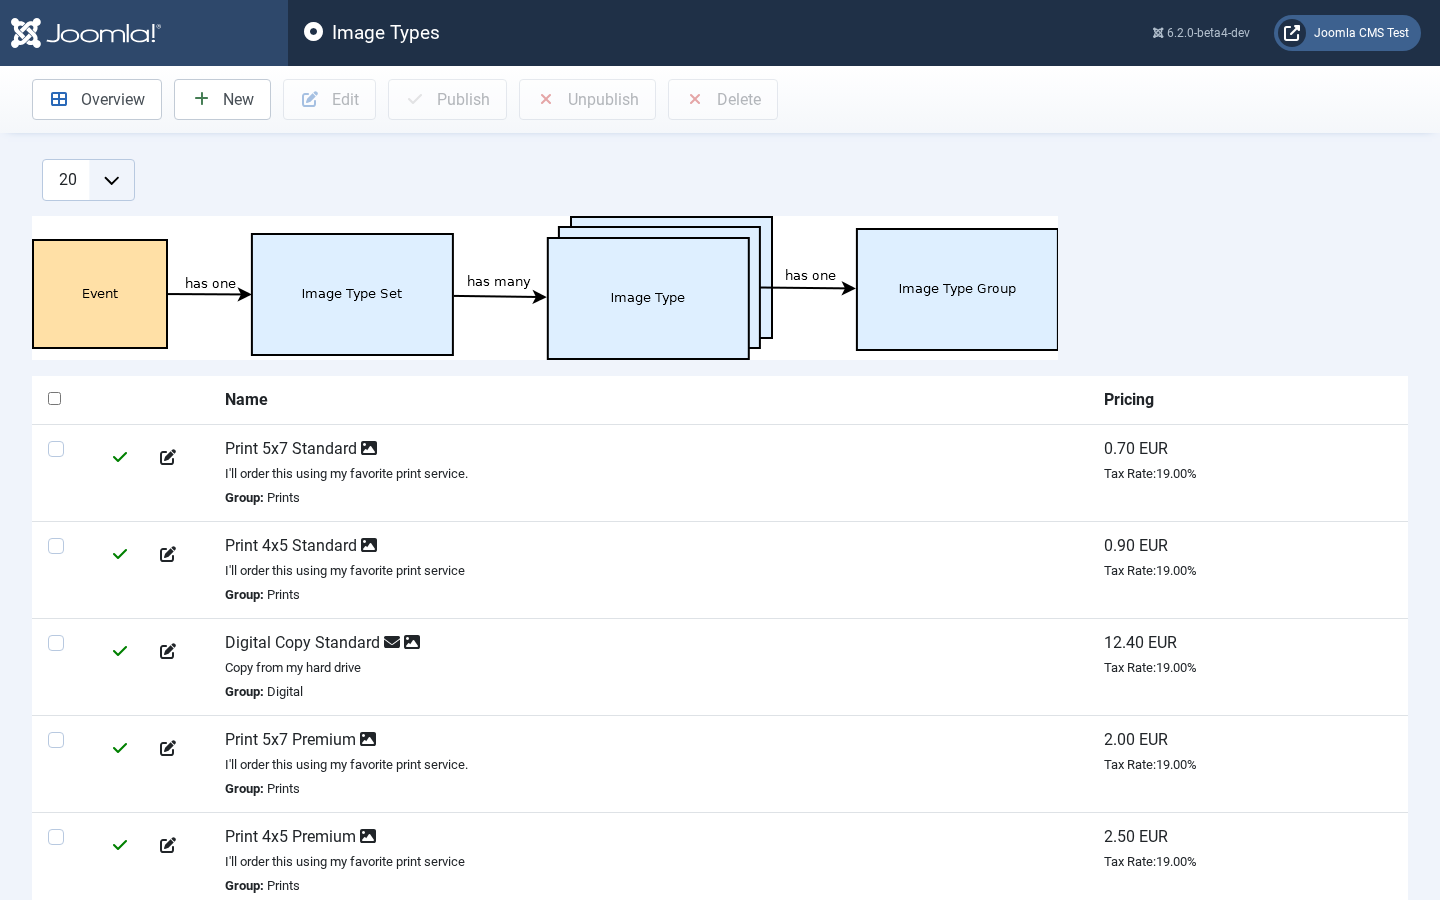Viewport: 1440px width, 900px height.
Task: Open edit icon for Print 5x7 Standard
Action: (x=168, y=457)
